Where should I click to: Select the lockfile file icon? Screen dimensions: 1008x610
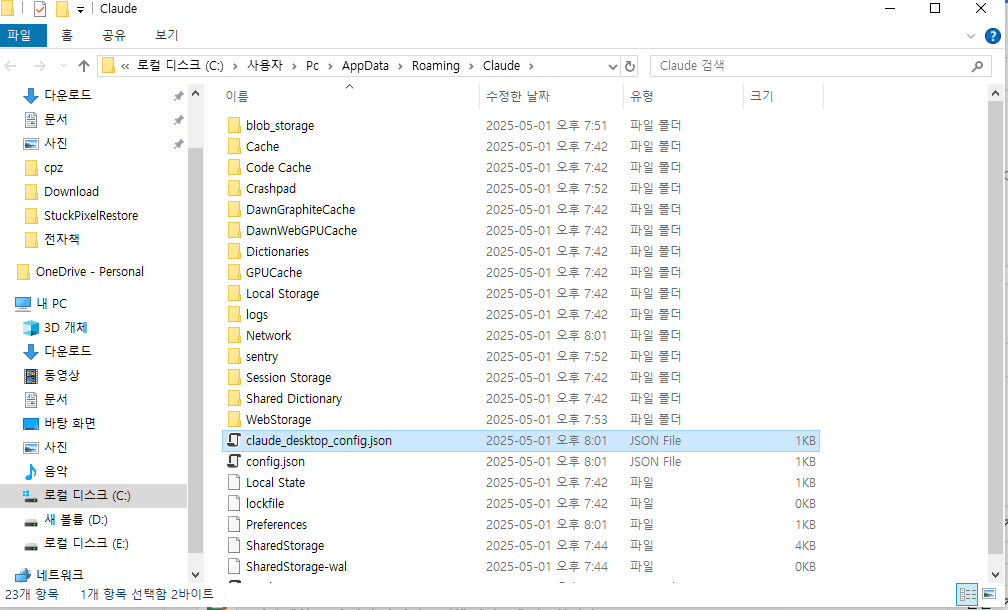click(x=234, y=503)
